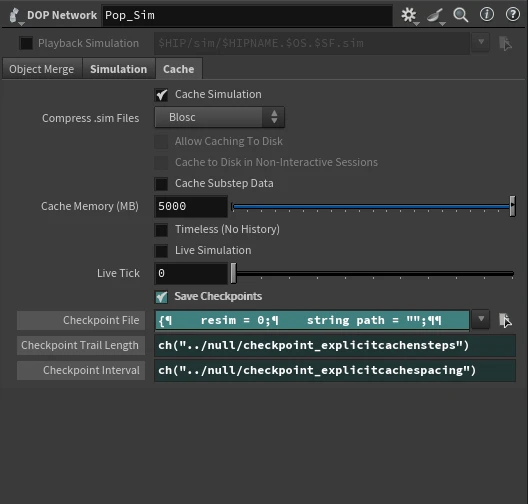Enable Cache Substep Data checkbox
This screenshot has width=528, height=504.
point(161,184)
